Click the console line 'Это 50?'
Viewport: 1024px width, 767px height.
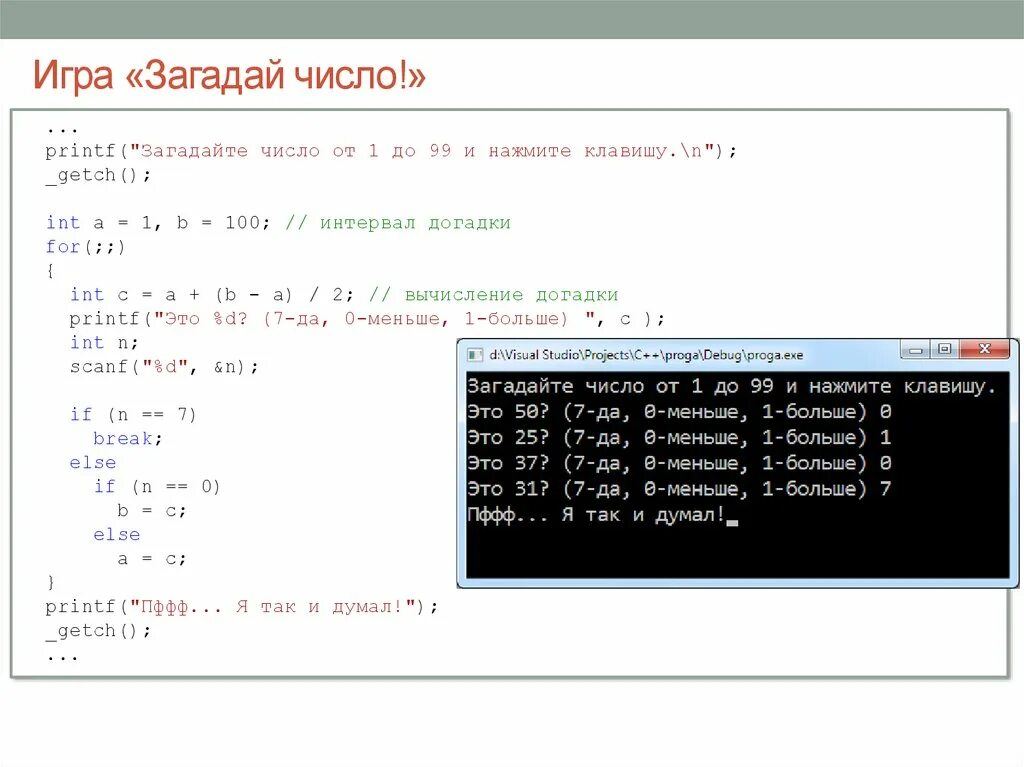(x=679, y=412)
